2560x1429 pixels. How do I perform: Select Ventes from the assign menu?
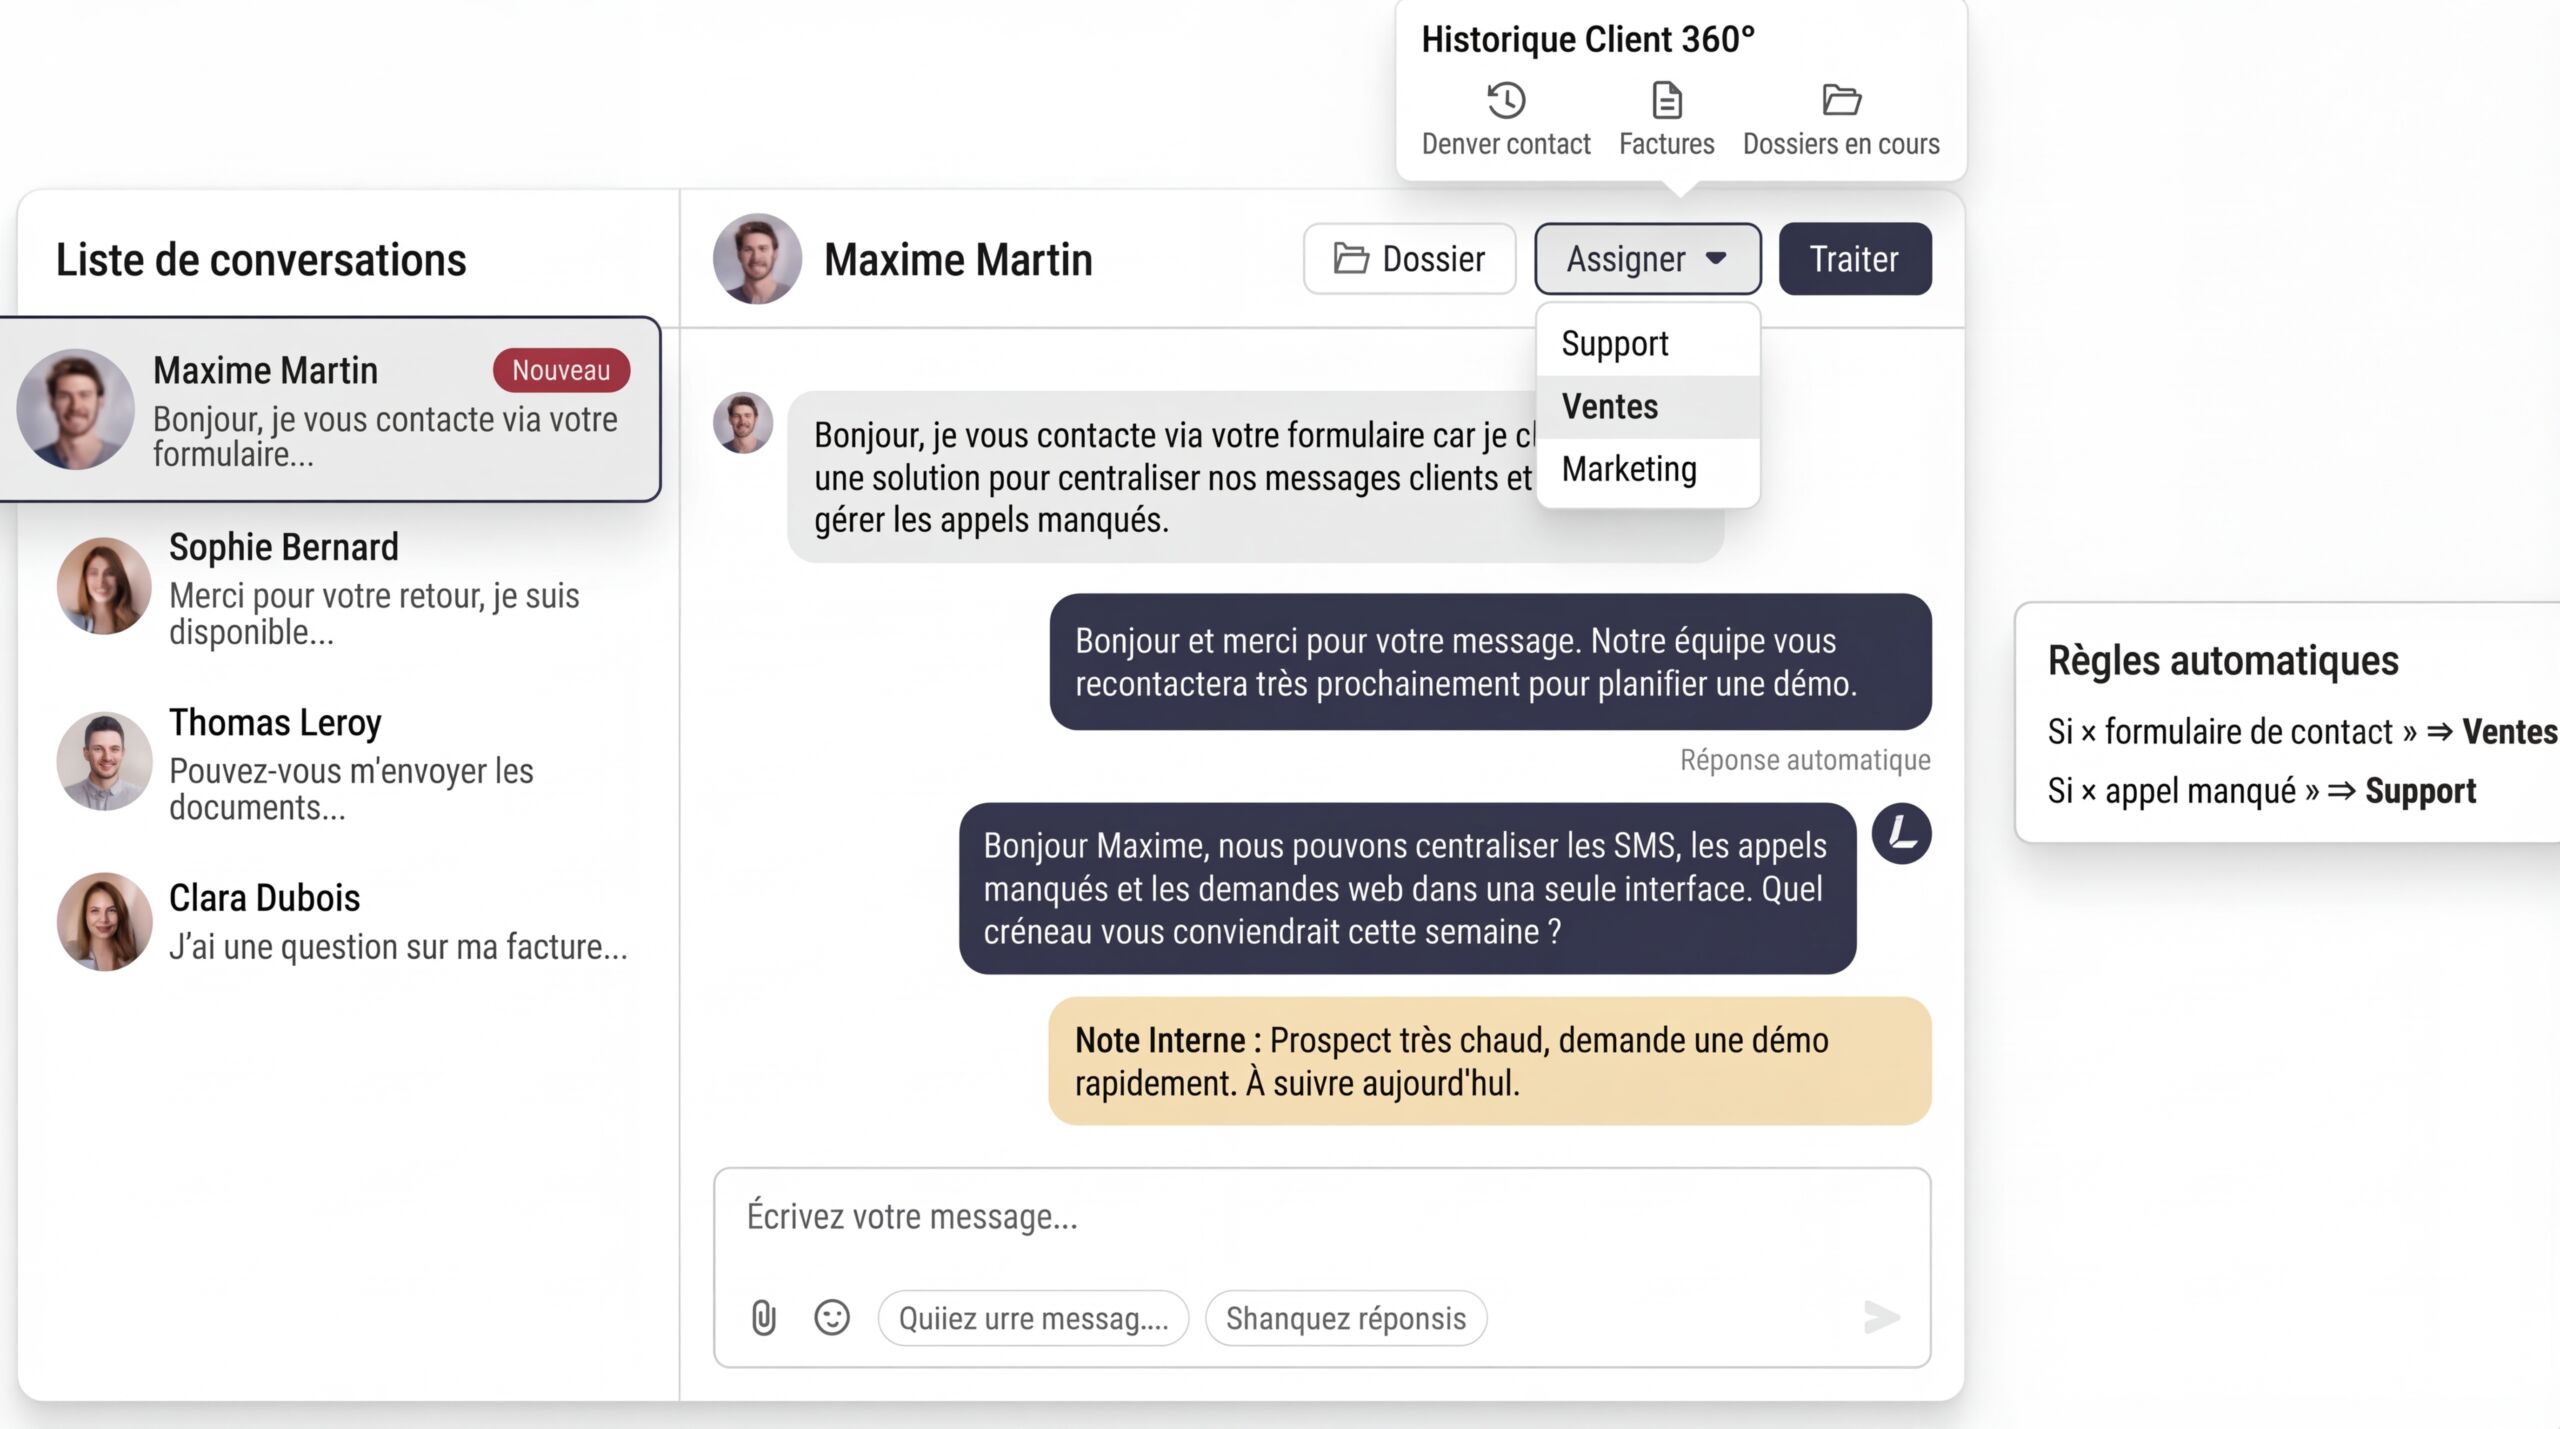[1610, 407]
